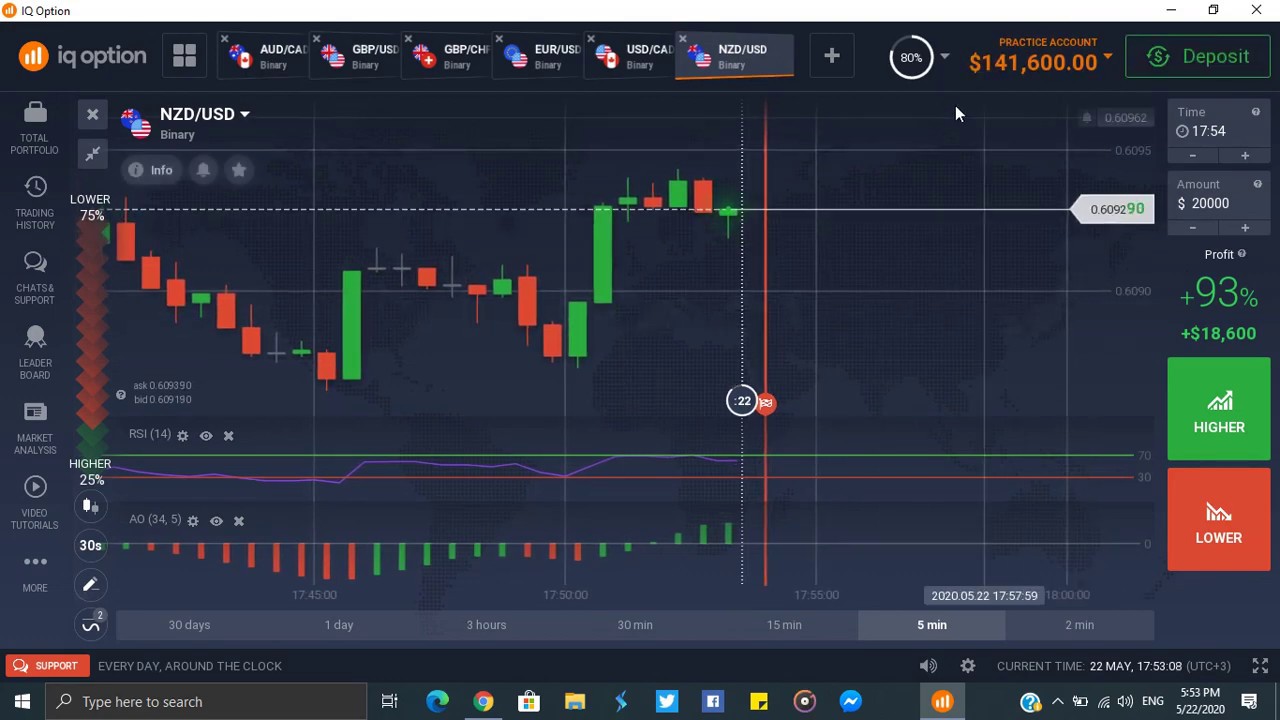Viewport: 1280px width, 720px height.
Task: Collapse chart with shrink arrows icon
Action: coord(92,154)
